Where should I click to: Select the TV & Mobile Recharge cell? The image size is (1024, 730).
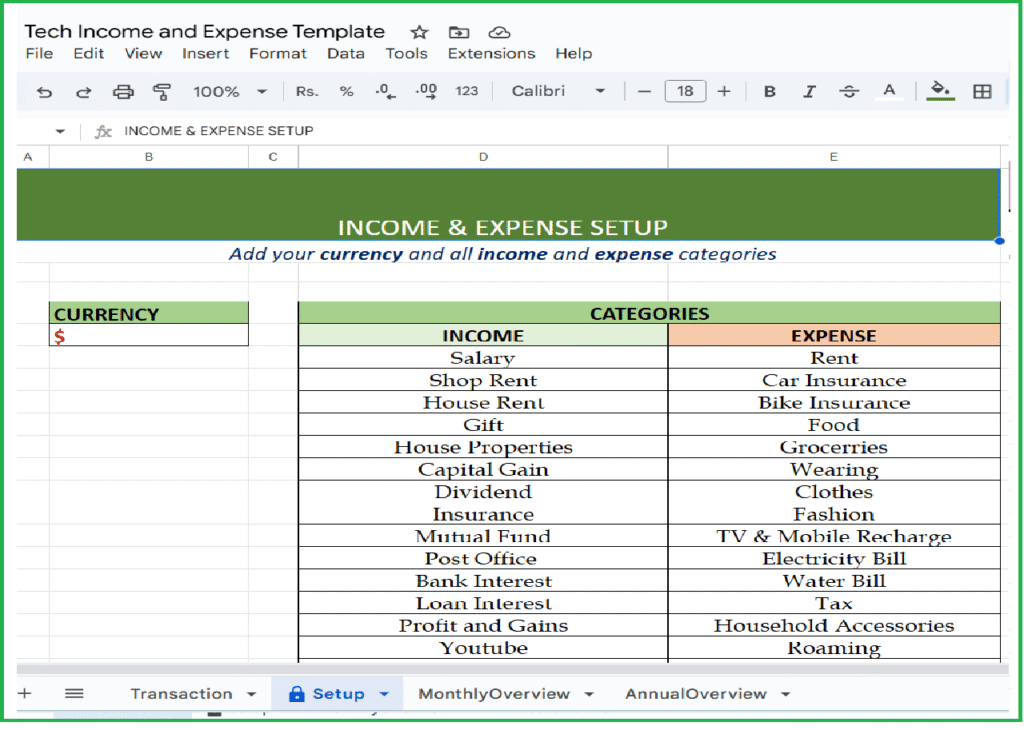point(834,536)
